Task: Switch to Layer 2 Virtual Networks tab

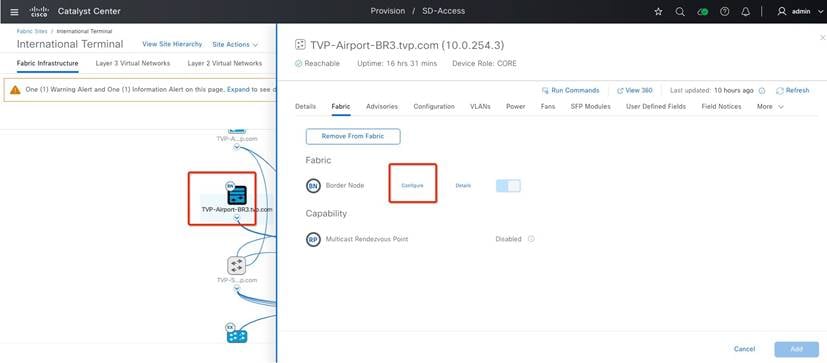Action: tap(225, 63)
